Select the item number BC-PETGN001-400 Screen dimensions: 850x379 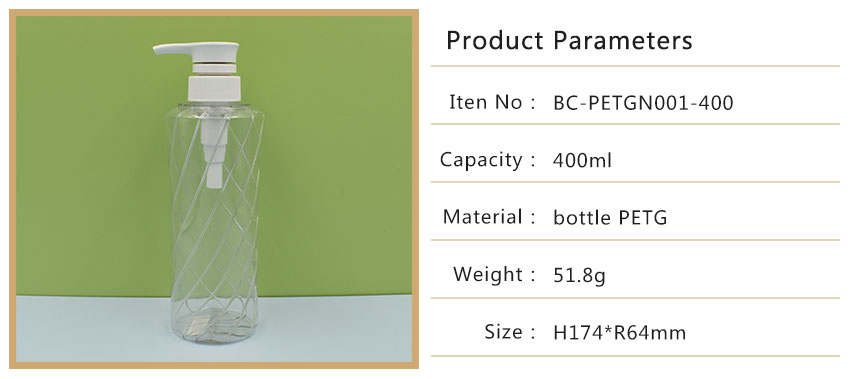click(643, 102)
